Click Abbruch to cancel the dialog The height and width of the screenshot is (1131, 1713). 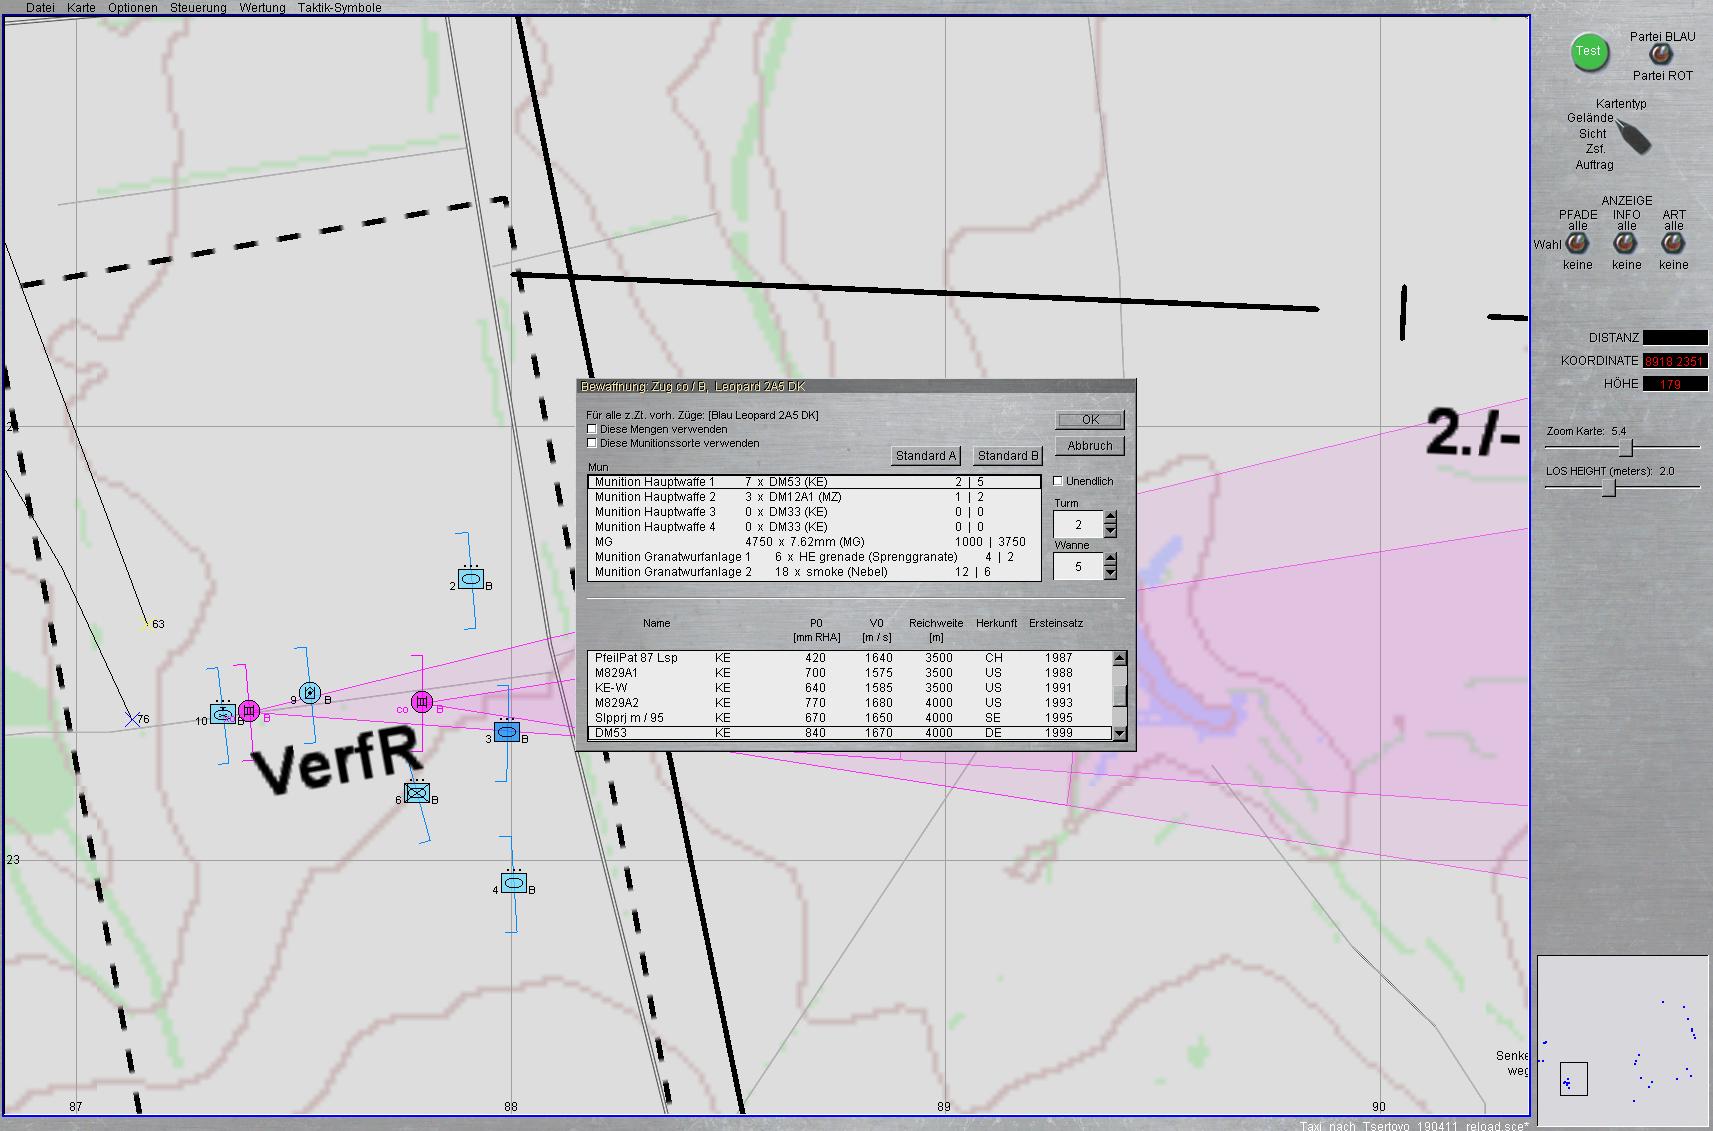pos(1089,446)
